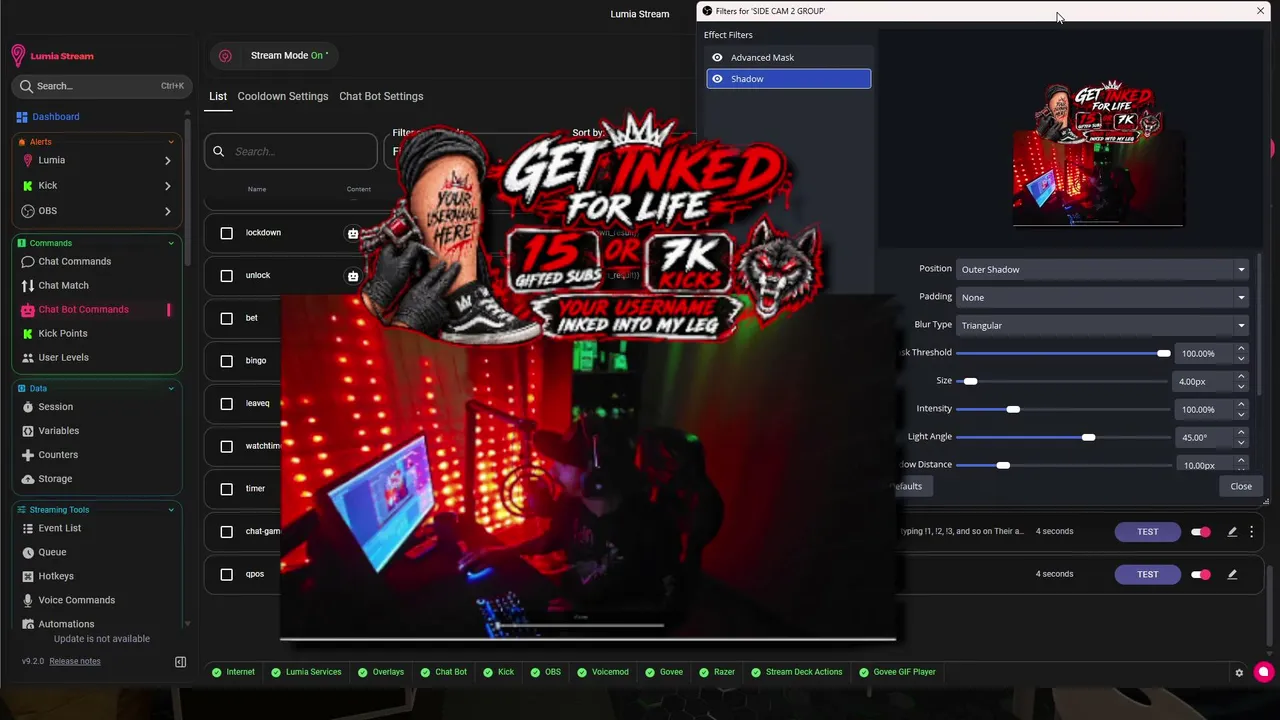
Task: Open Automations via its icon
Action: click(28, 624)
